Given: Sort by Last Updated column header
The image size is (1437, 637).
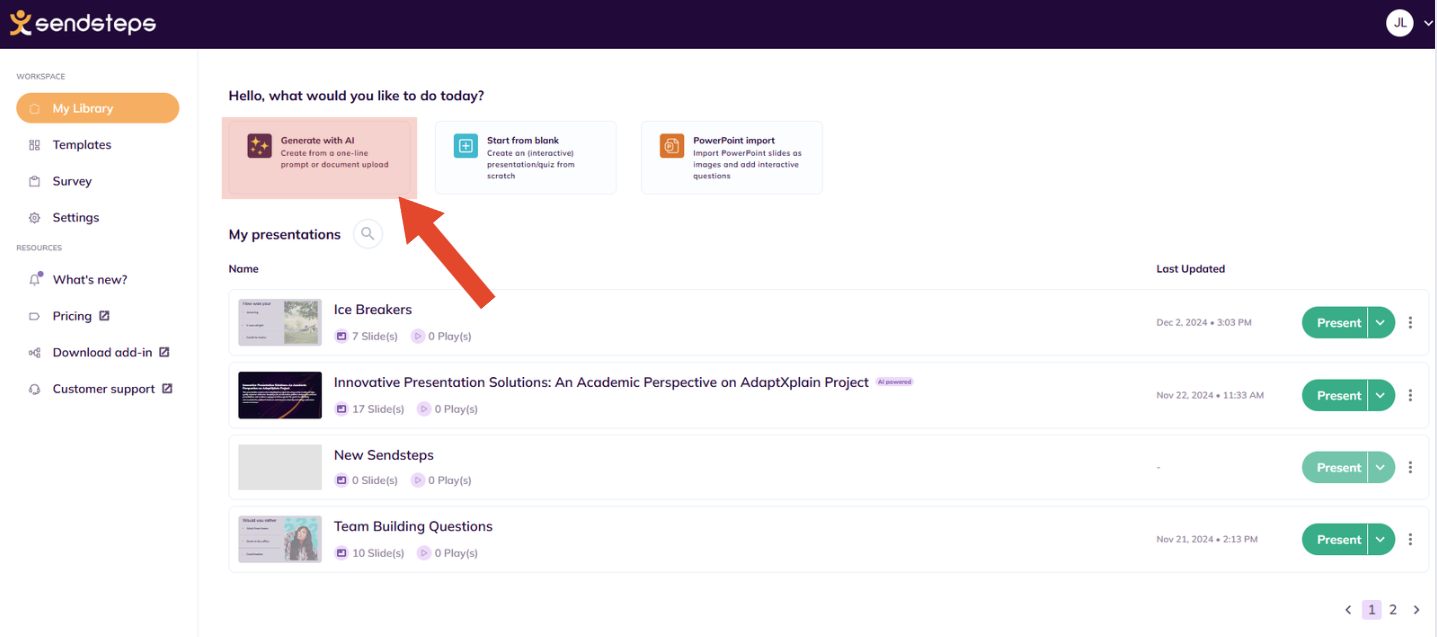Looking at the screenshot, I should [1190, 269].
